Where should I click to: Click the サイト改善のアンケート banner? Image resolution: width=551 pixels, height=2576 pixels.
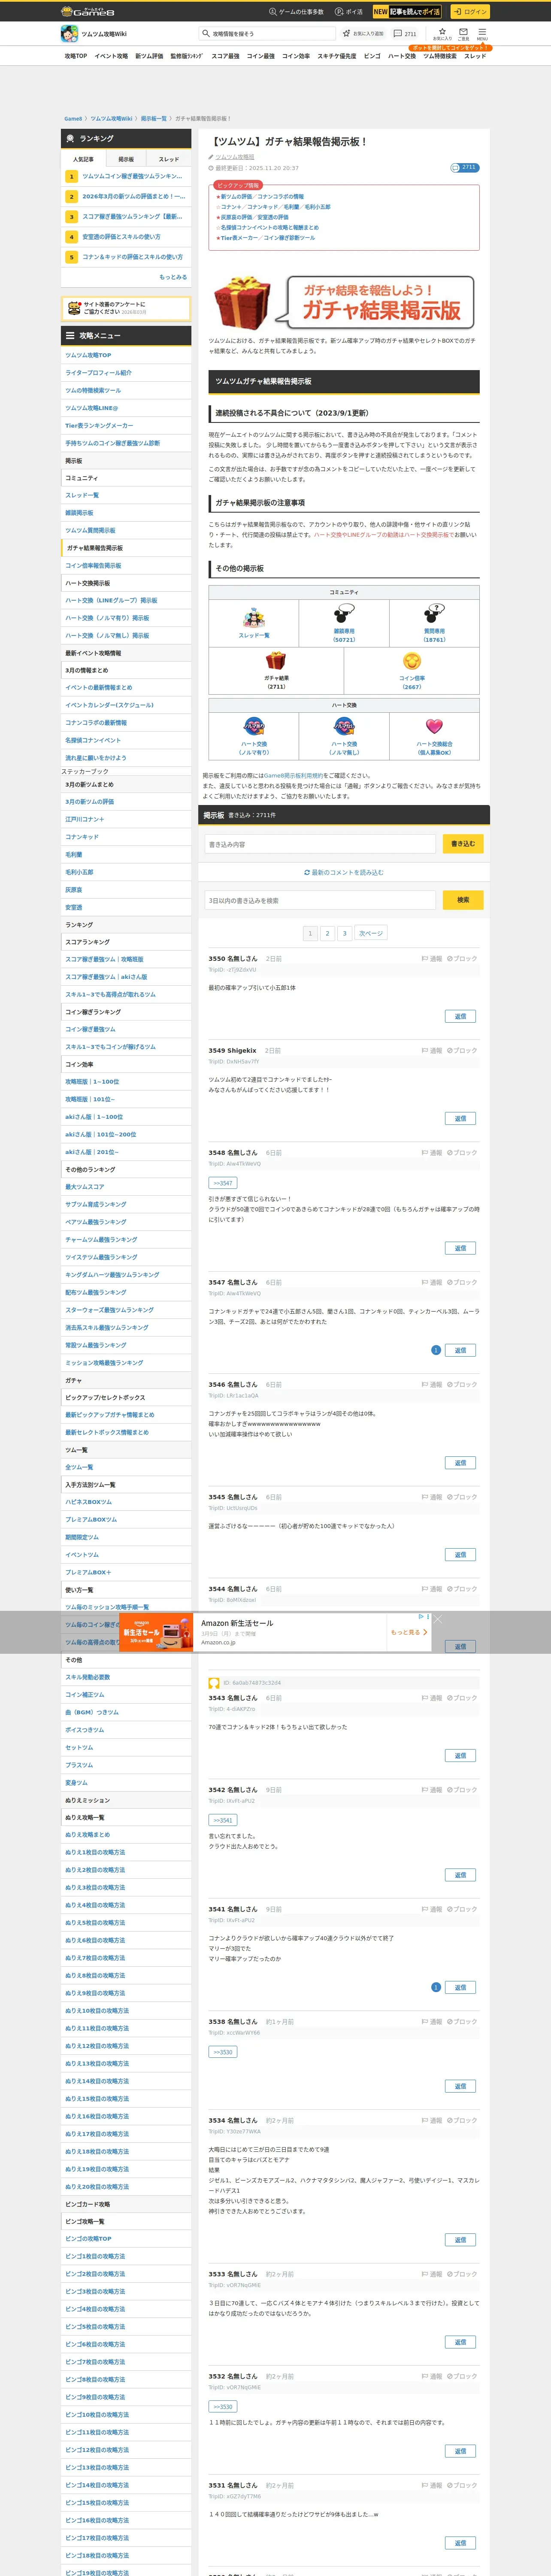(126, 308)
